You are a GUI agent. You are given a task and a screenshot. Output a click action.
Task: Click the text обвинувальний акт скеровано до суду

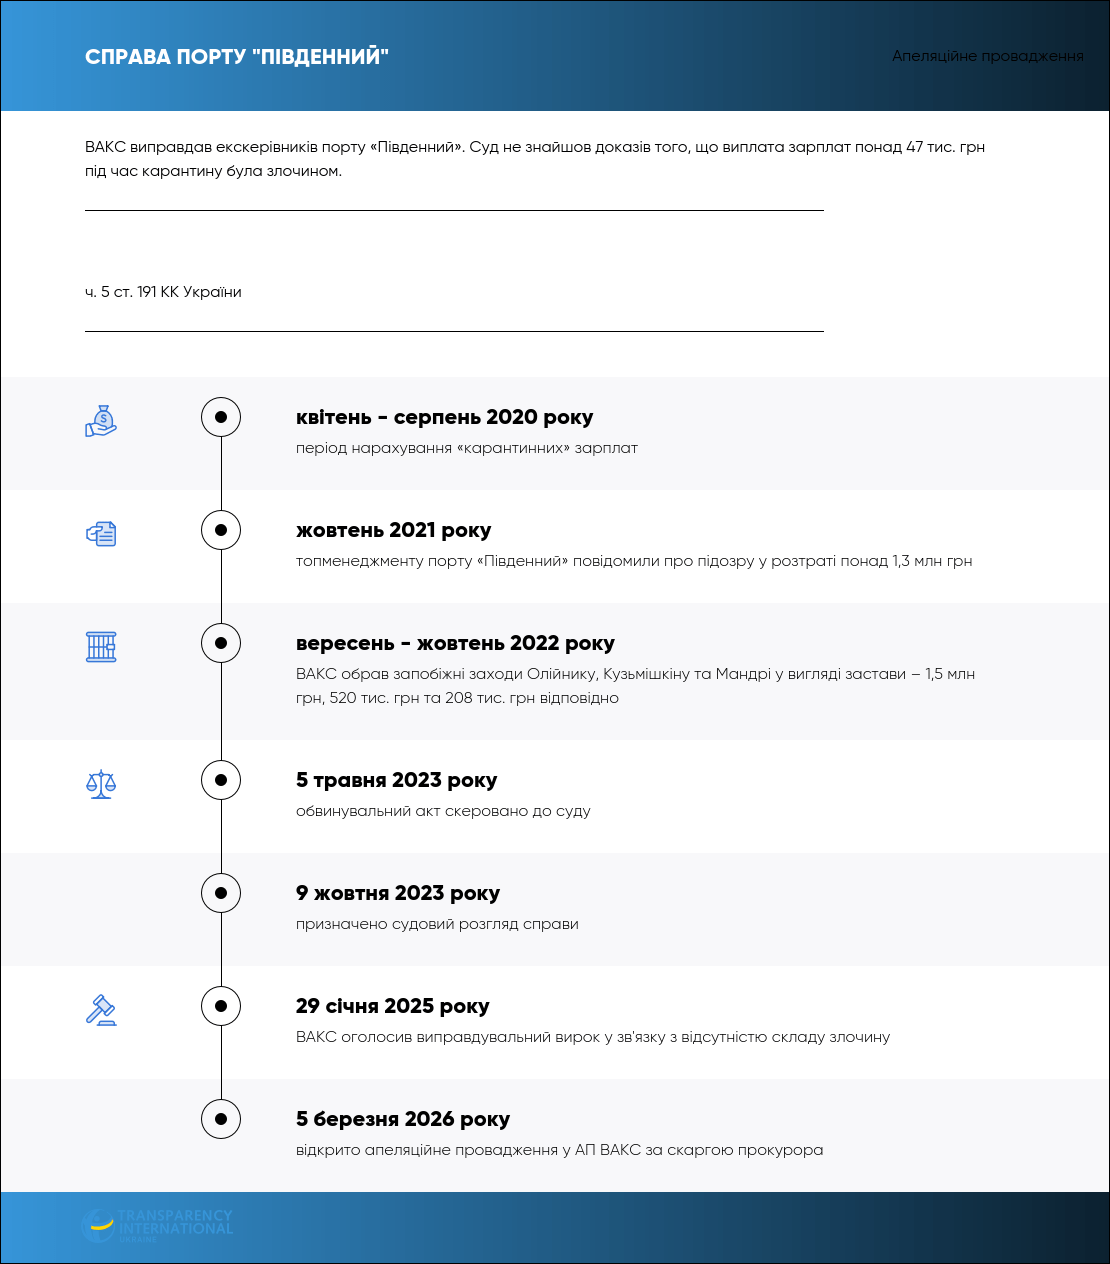[x=443, y=811]
